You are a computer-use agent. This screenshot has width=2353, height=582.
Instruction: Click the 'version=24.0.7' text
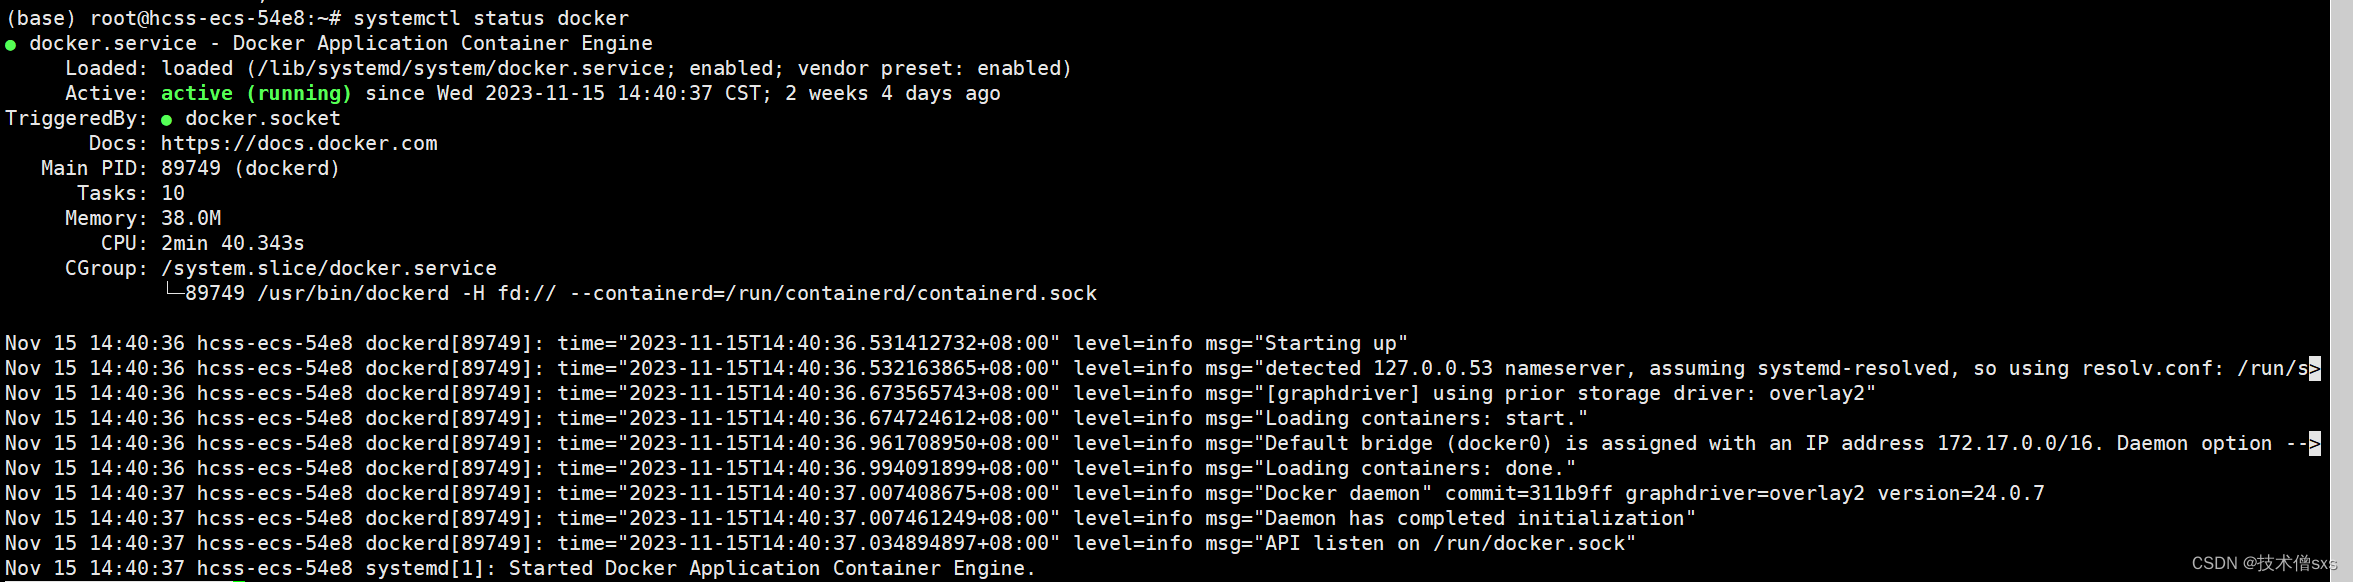point(1961,493)
